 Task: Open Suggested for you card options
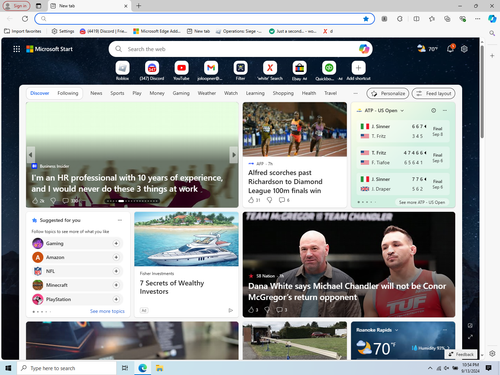120,220
